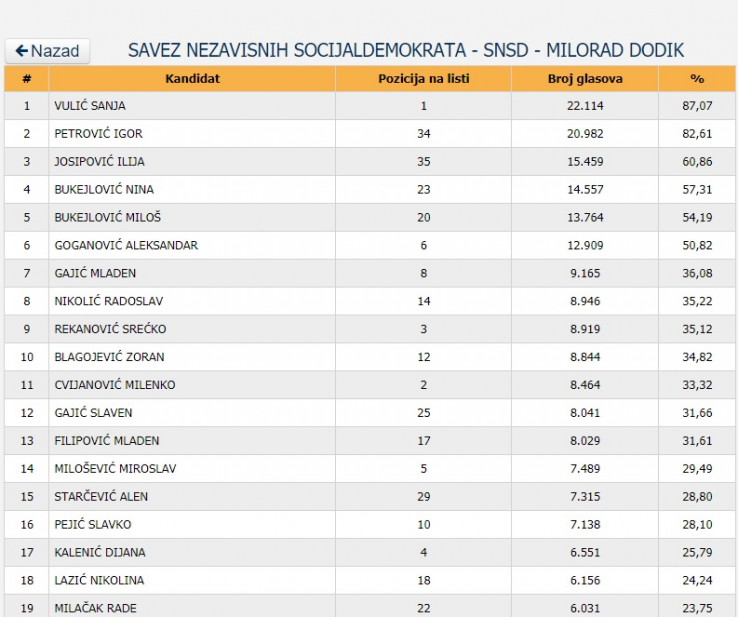
Task: Click the percent column header
Action: click(697, 79)
